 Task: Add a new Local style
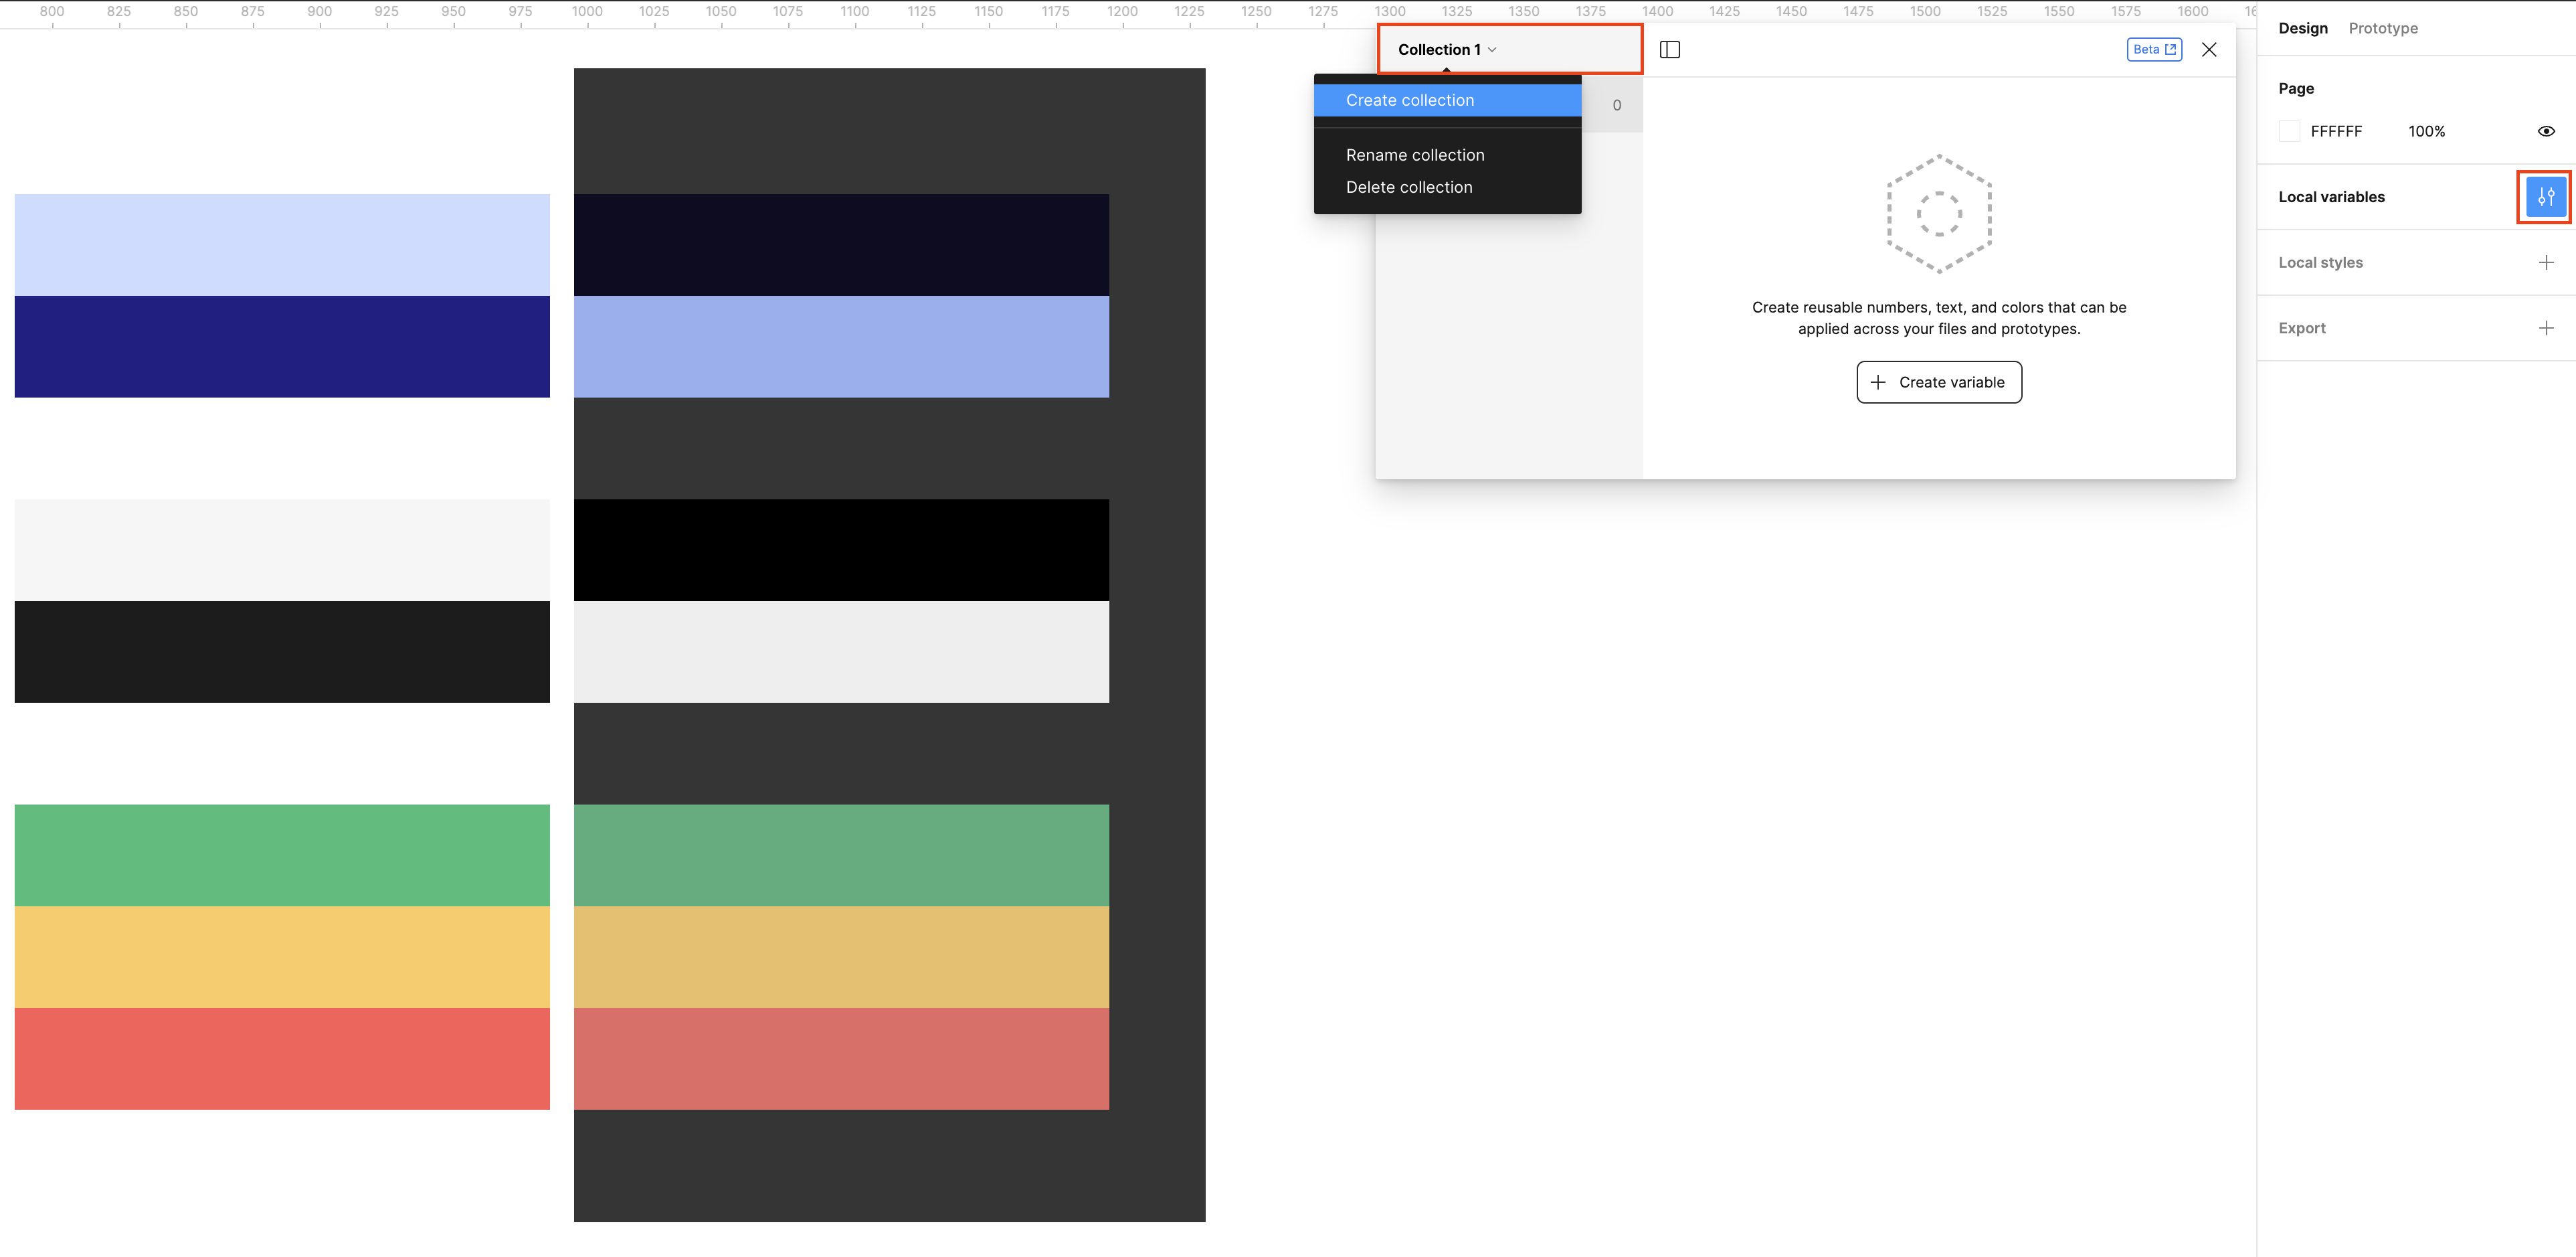[x=2545, y=263]
